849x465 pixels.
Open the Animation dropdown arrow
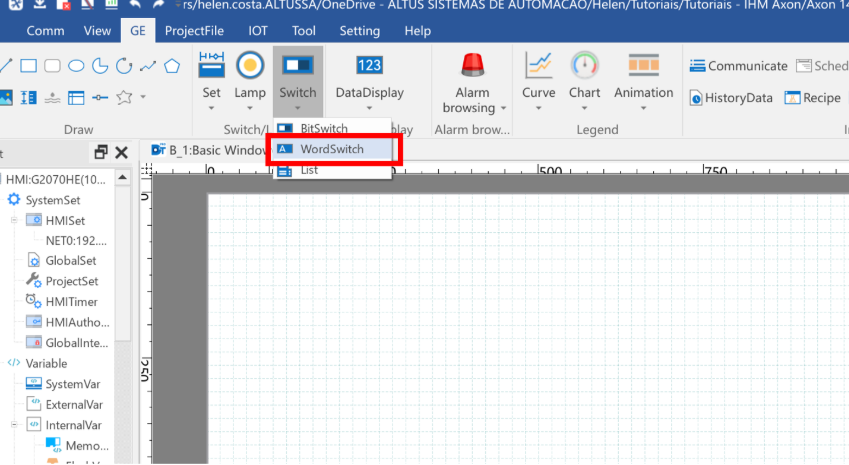[643, 108]
